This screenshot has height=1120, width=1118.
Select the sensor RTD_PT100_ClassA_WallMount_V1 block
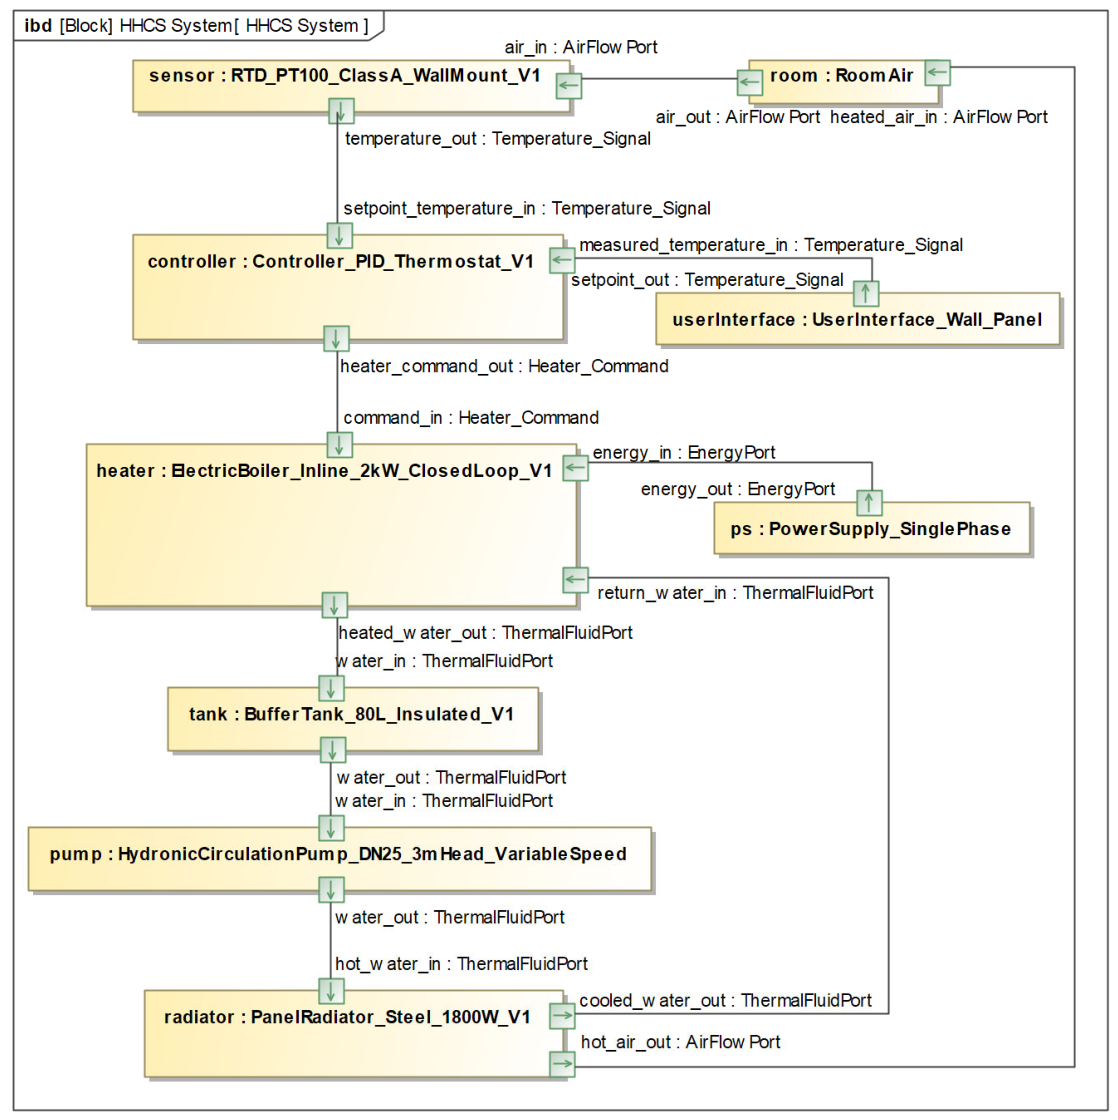(x=351, y=86)
